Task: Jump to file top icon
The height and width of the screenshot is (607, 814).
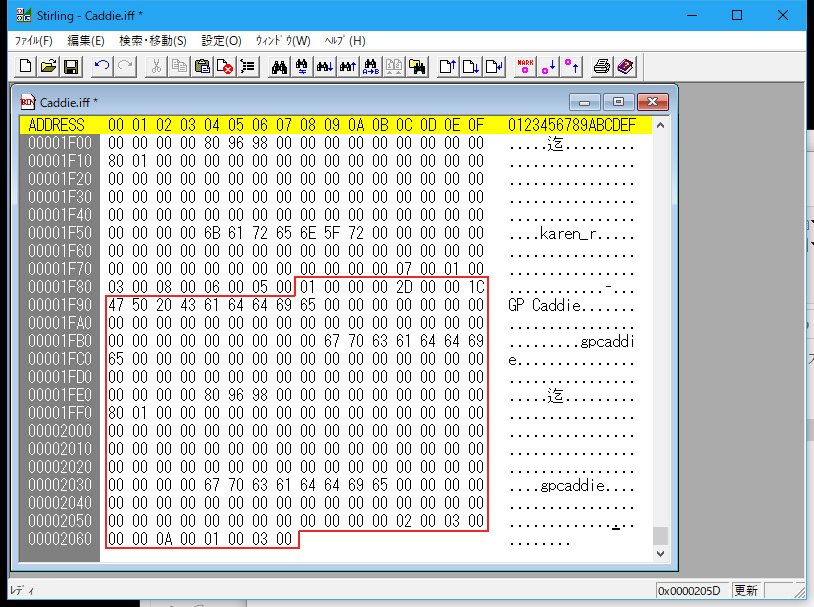Action: [447, 66]
